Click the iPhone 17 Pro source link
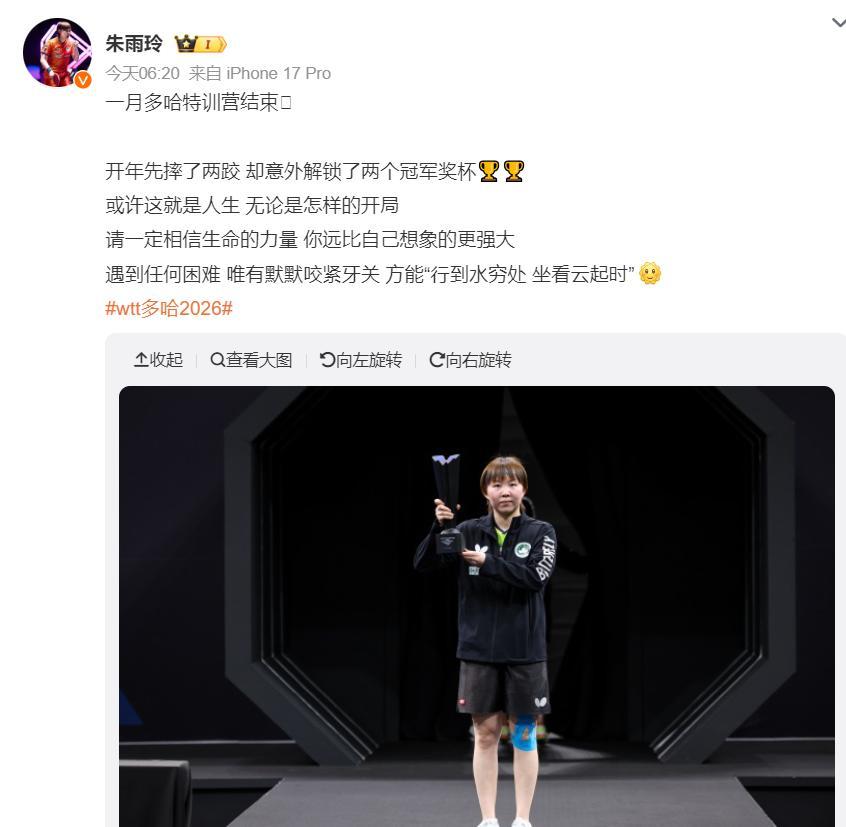Image resolution: width=846 pixels, height=827 pixels. [278, 73]
